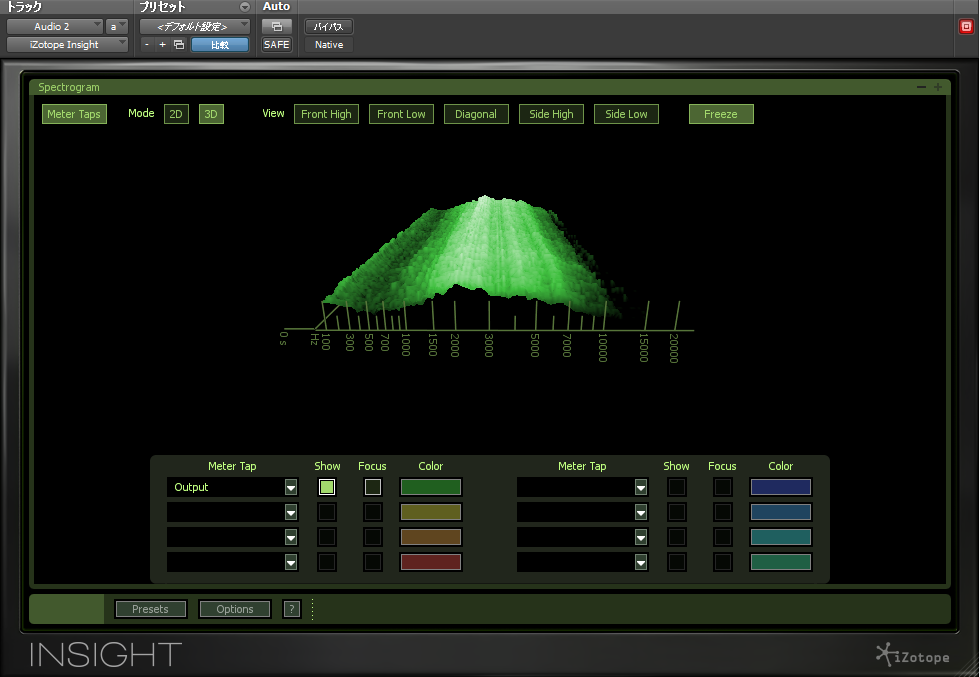Pick the dark green Output color swatch
The width and height of the screenshot is (980, 677).
click(x=431, y=487)
